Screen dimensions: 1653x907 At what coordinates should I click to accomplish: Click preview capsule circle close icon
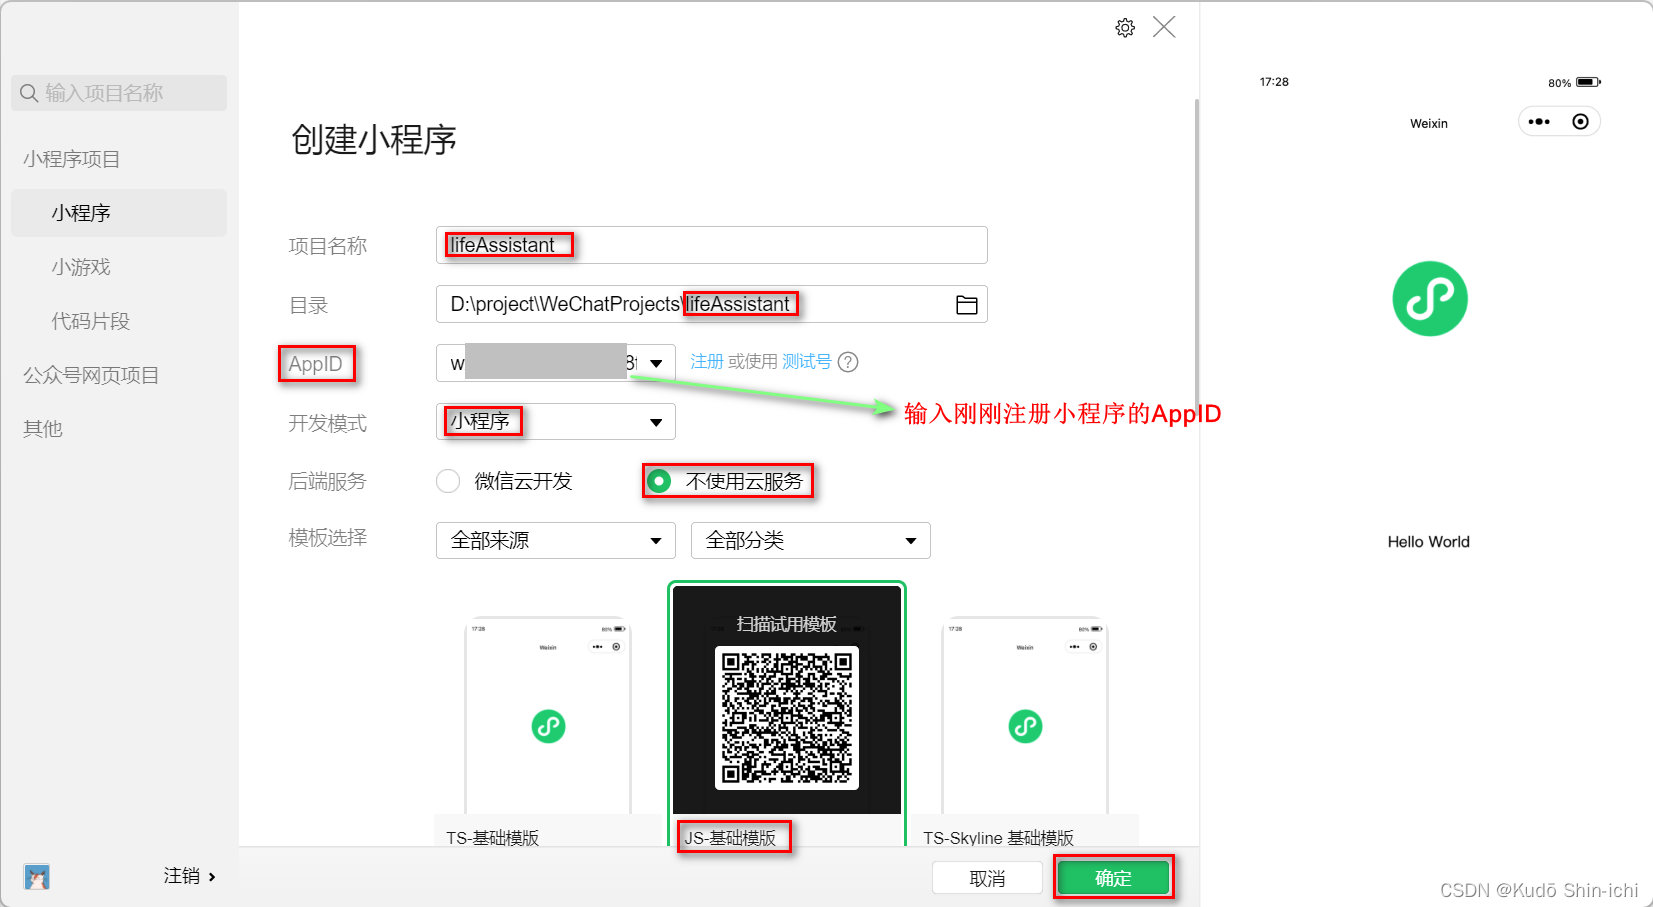[1580, 122]
